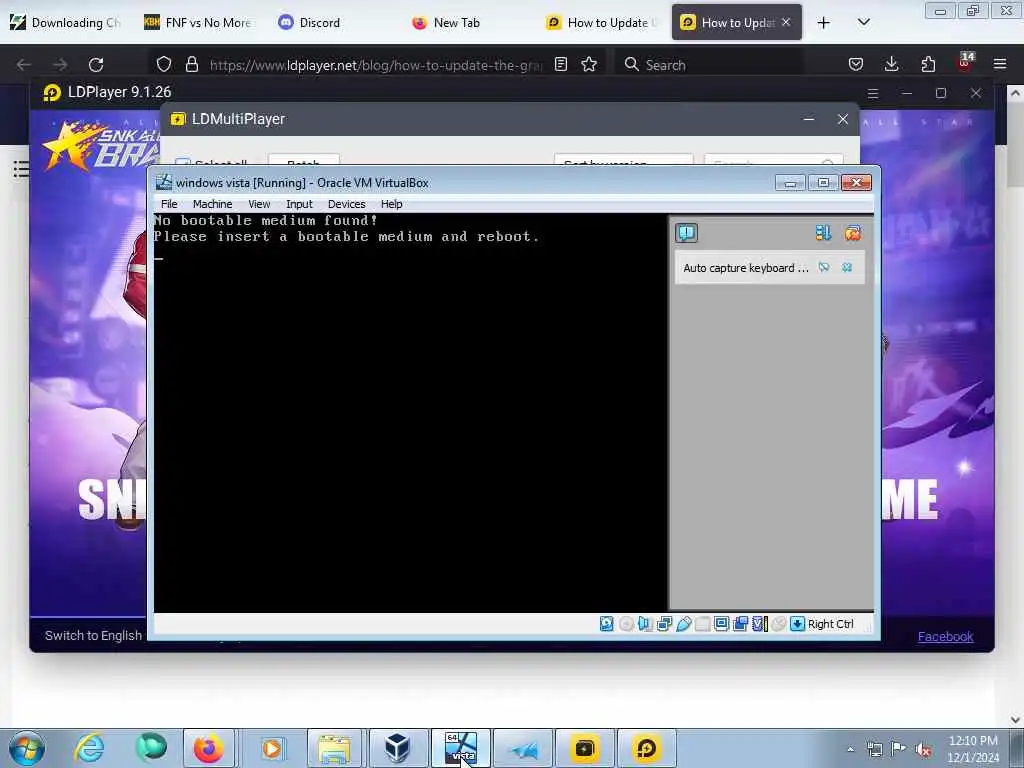Screen dimensions: 1024x768
Task: Click the recording status icon
Action: [x=740, y=624]
